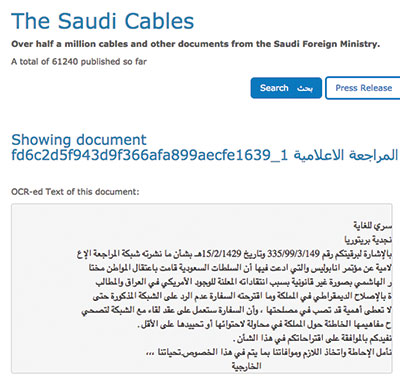Click the OCR line ending with تحياتنا
The width and height of the screenshot is (400, 380).
269,352
